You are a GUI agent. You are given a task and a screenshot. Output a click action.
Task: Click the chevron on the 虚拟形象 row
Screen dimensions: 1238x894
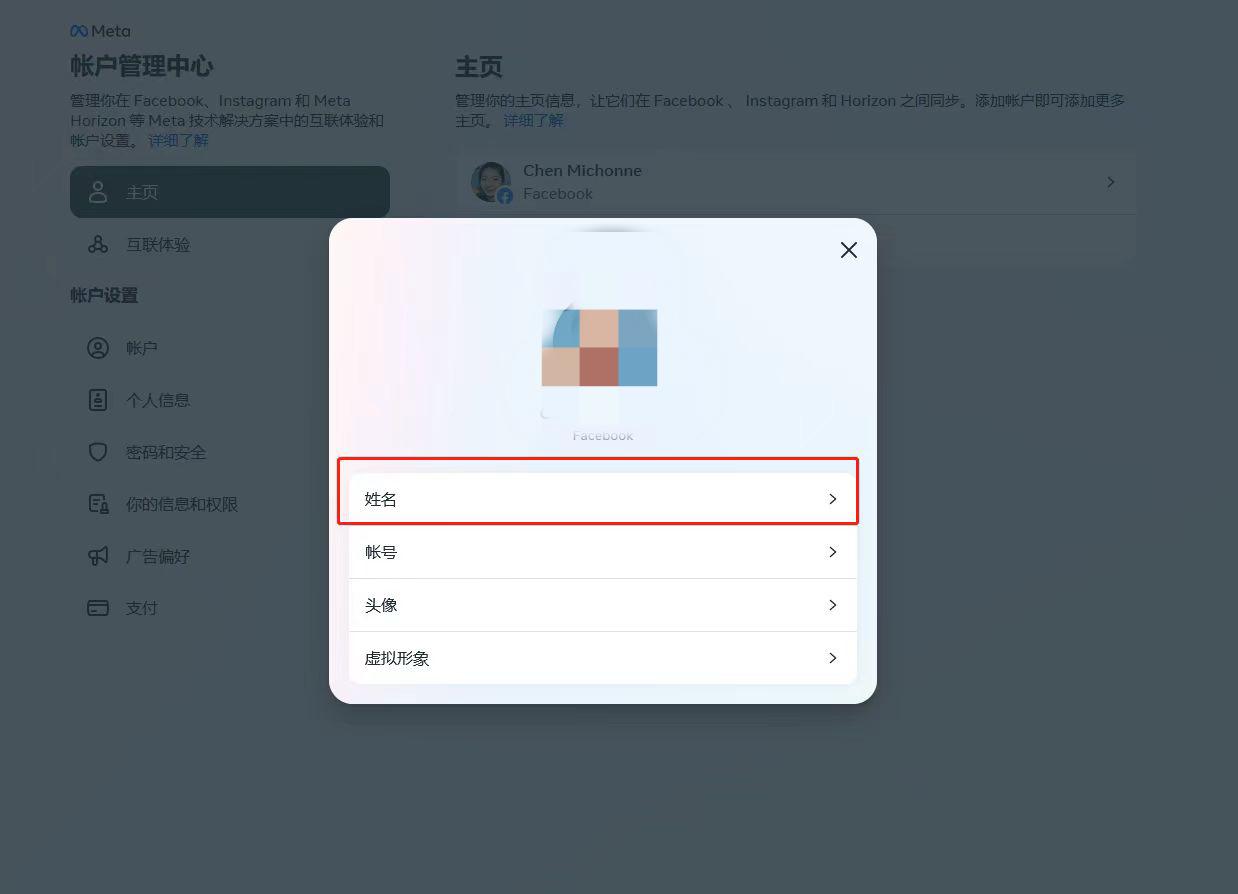[x=832, y=658]
